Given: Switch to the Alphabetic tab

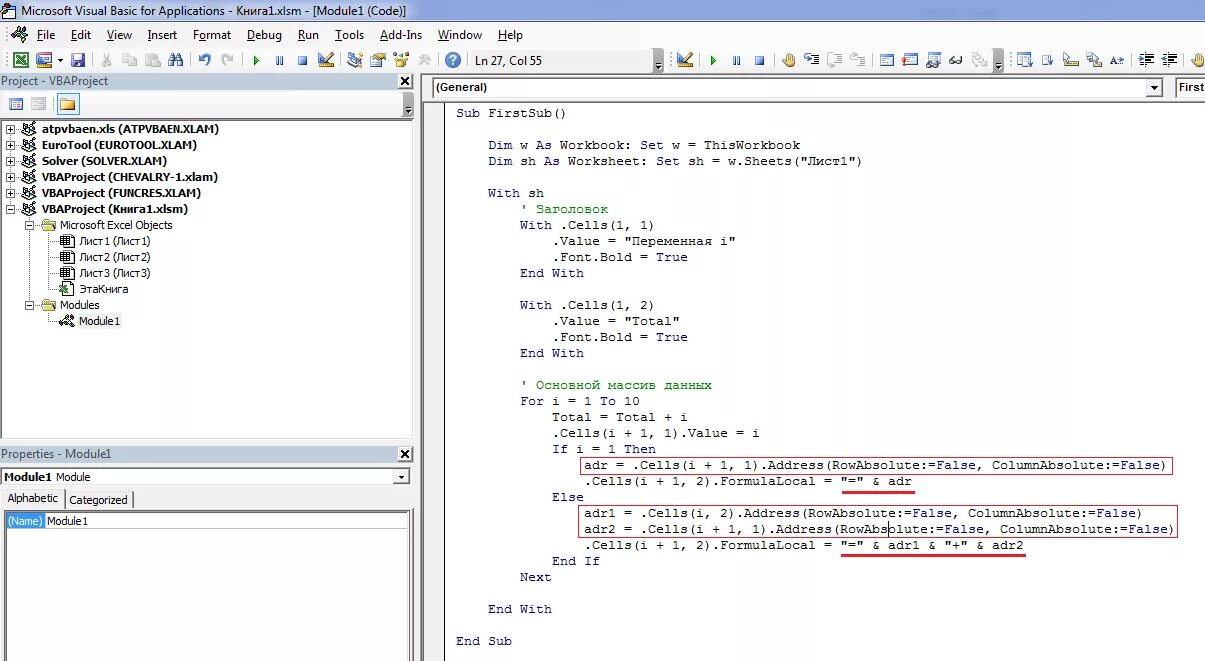Looking at the screenshot, I should tap(33, 498).
